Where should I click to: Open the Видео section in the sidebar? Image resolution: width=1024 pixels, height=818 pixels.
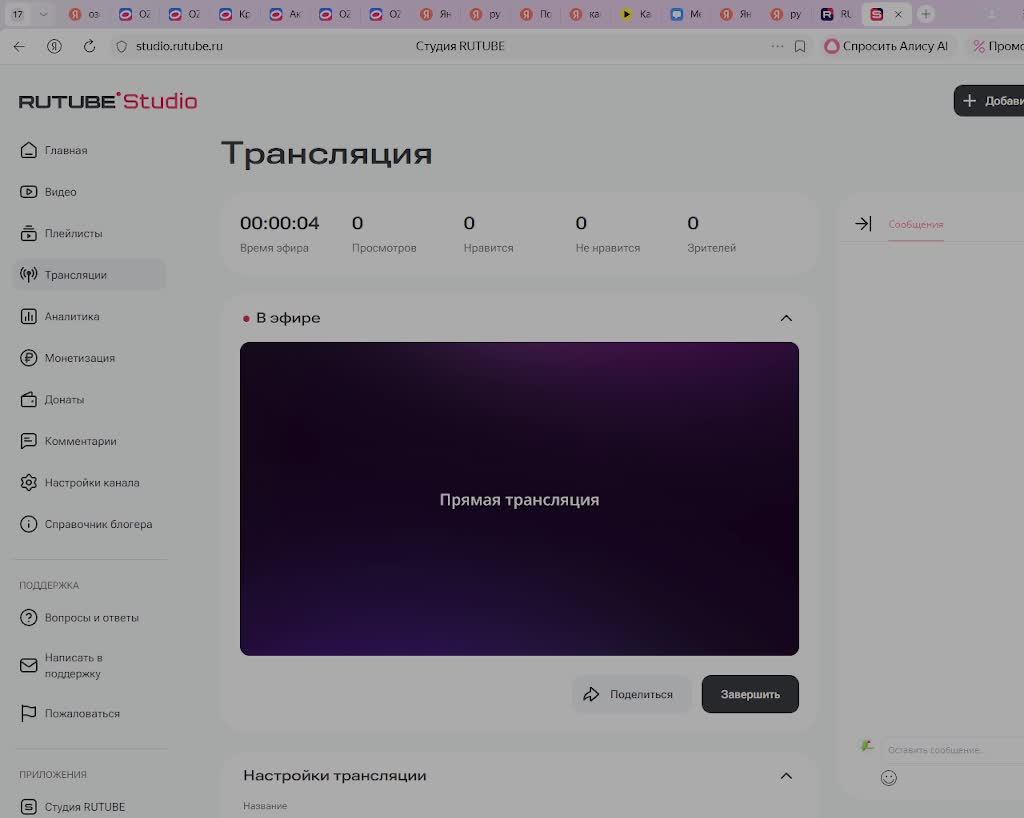pos(48,192)
